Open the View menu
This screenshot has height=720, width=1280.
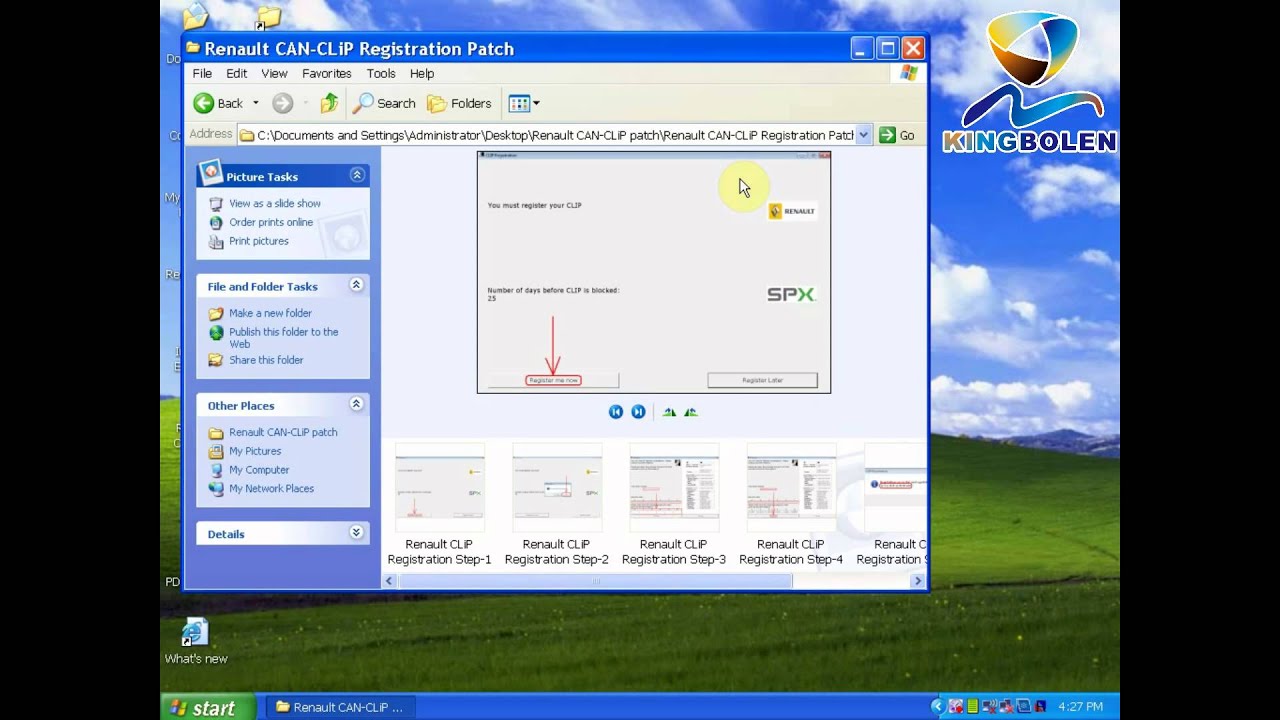[274, 73]
